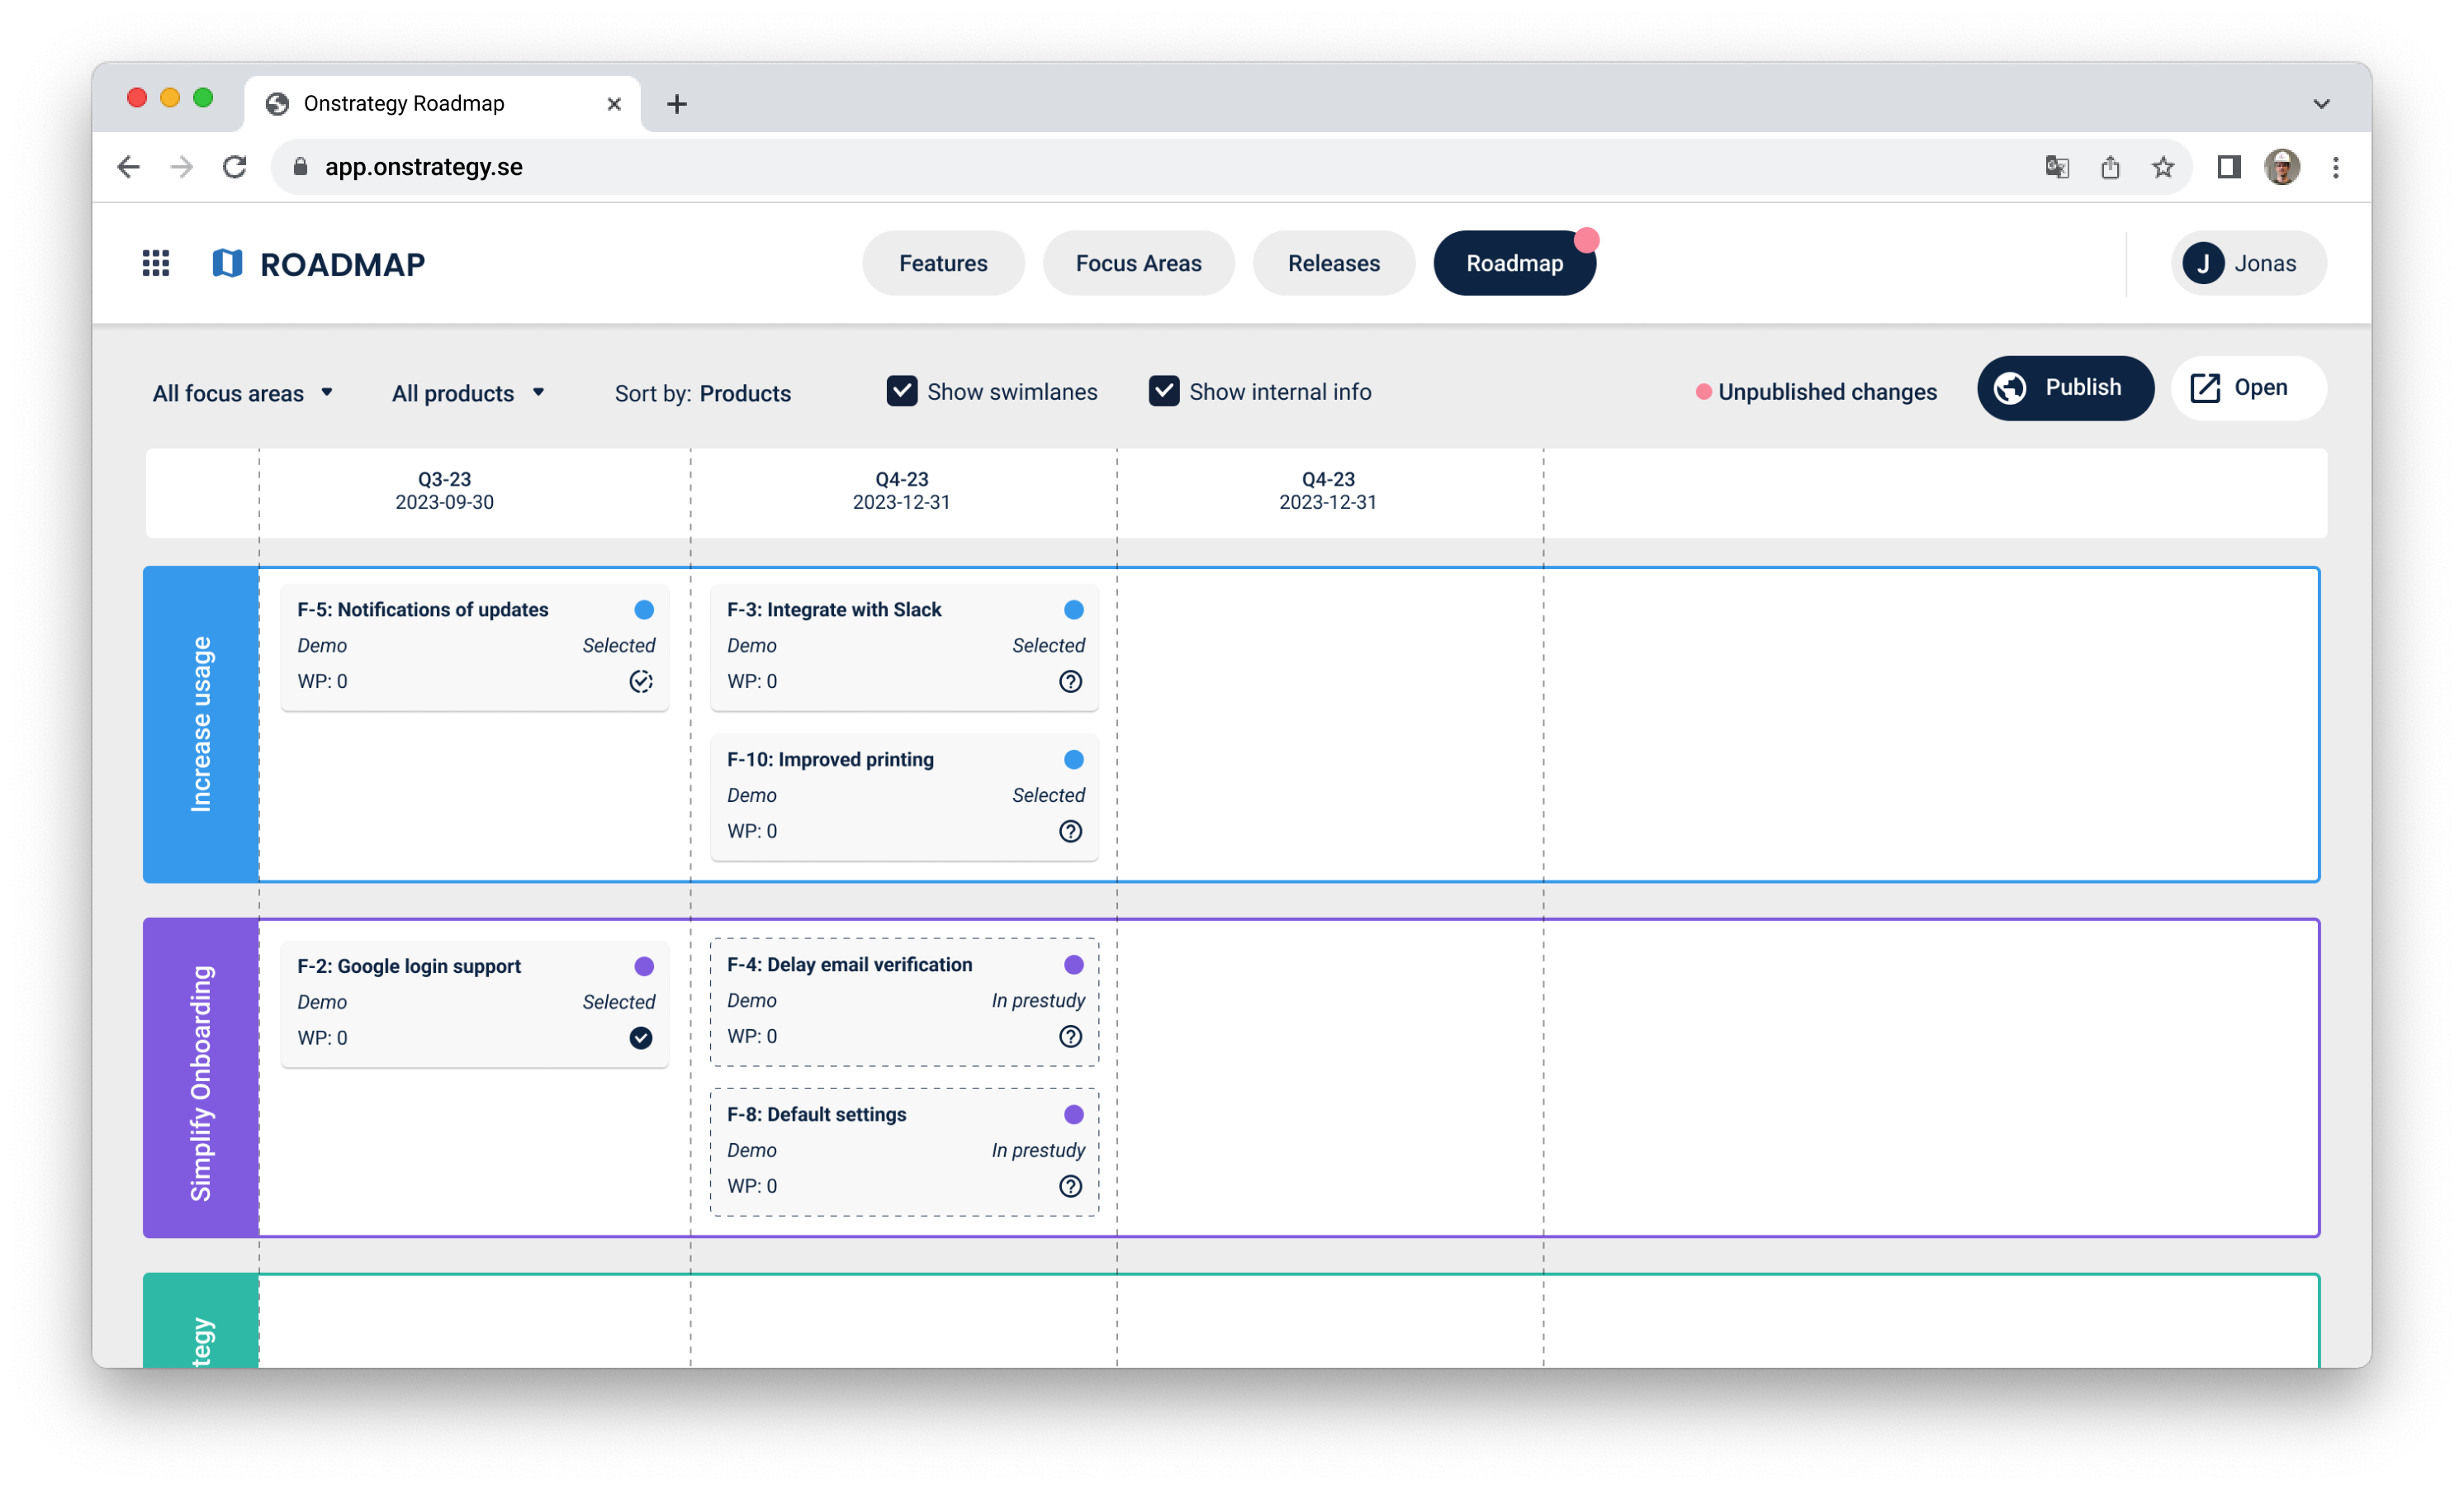The image size is (2464, 1490).
Task: Click the browser share icon
Action: [x=2110, y=167]
